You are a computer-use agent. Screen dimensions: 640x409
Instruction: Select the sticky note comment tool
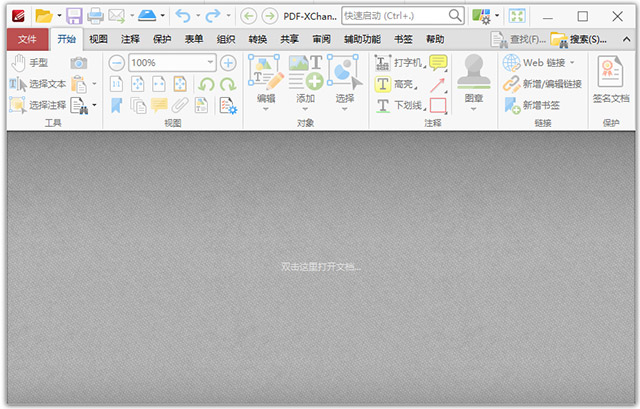pyautogui.click(x=438, y=63)
